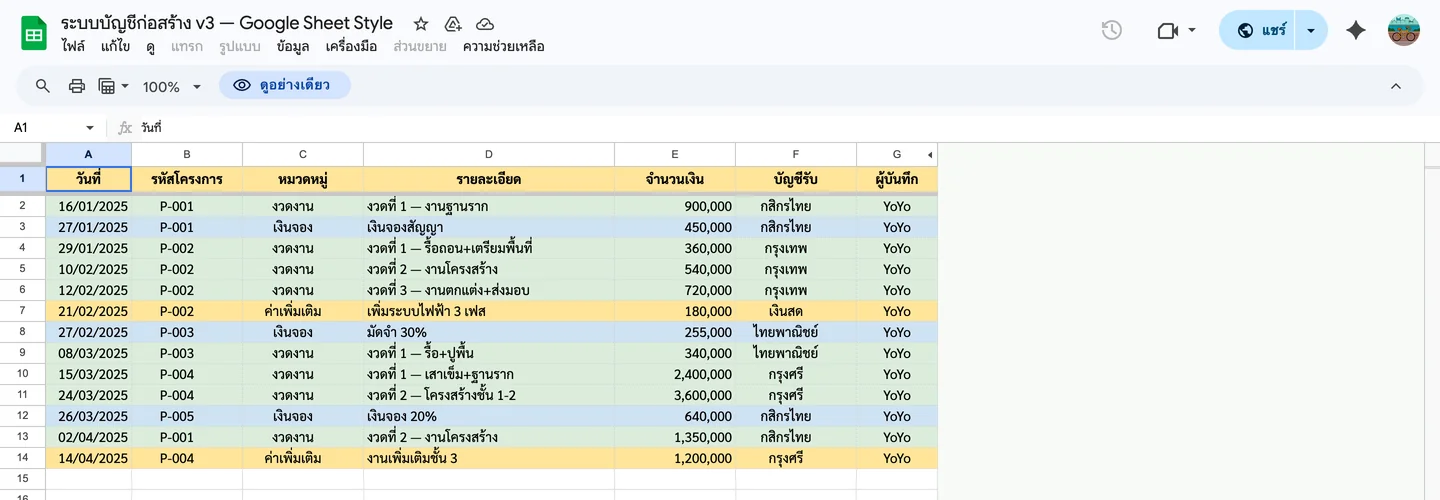Select row 14 header

[22, 458]
